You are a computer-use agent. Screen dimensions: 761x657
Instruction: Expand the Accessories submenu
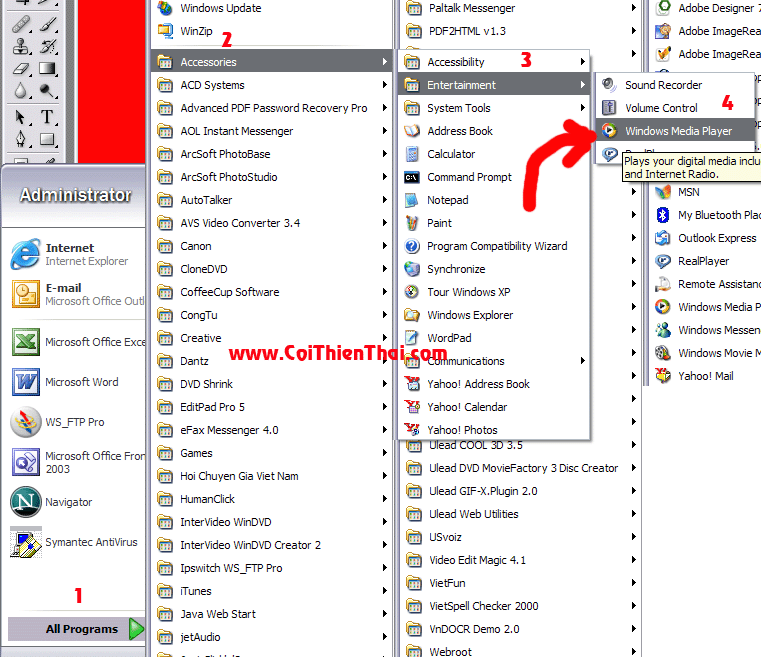(x=271, y=62)
